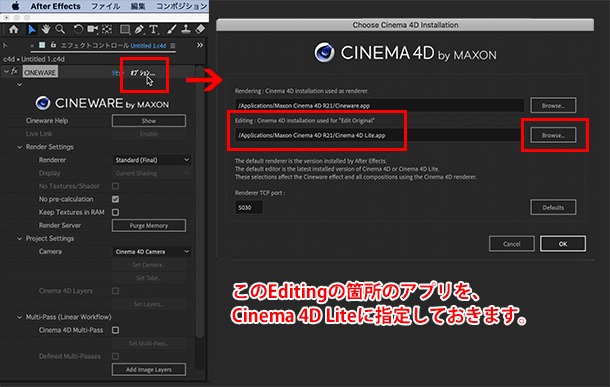610x387 pixels.
Task: Select the Pan Behind anchor tool
Action: tap(107, 30)
